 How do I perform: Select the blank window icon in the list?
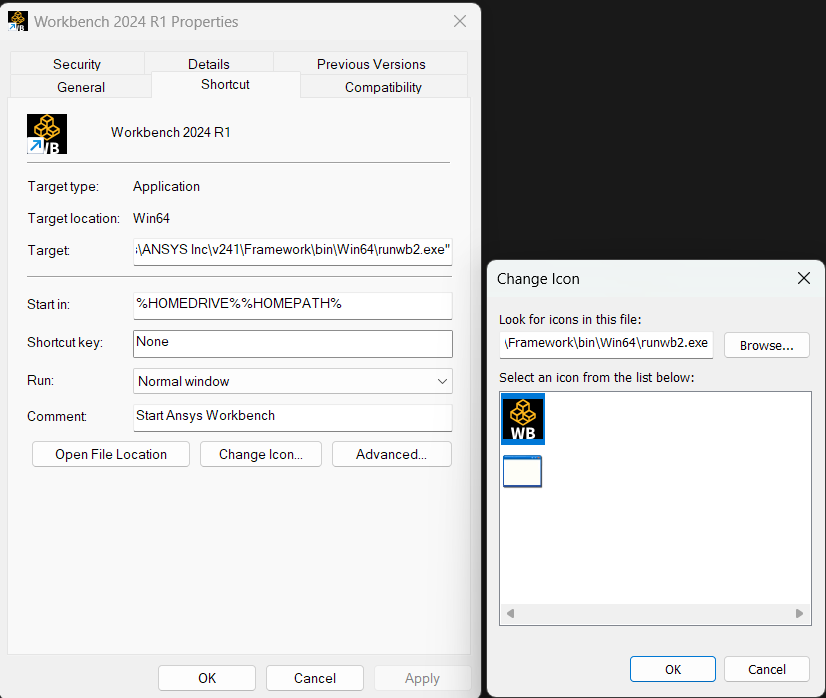(x=522, y=471)
